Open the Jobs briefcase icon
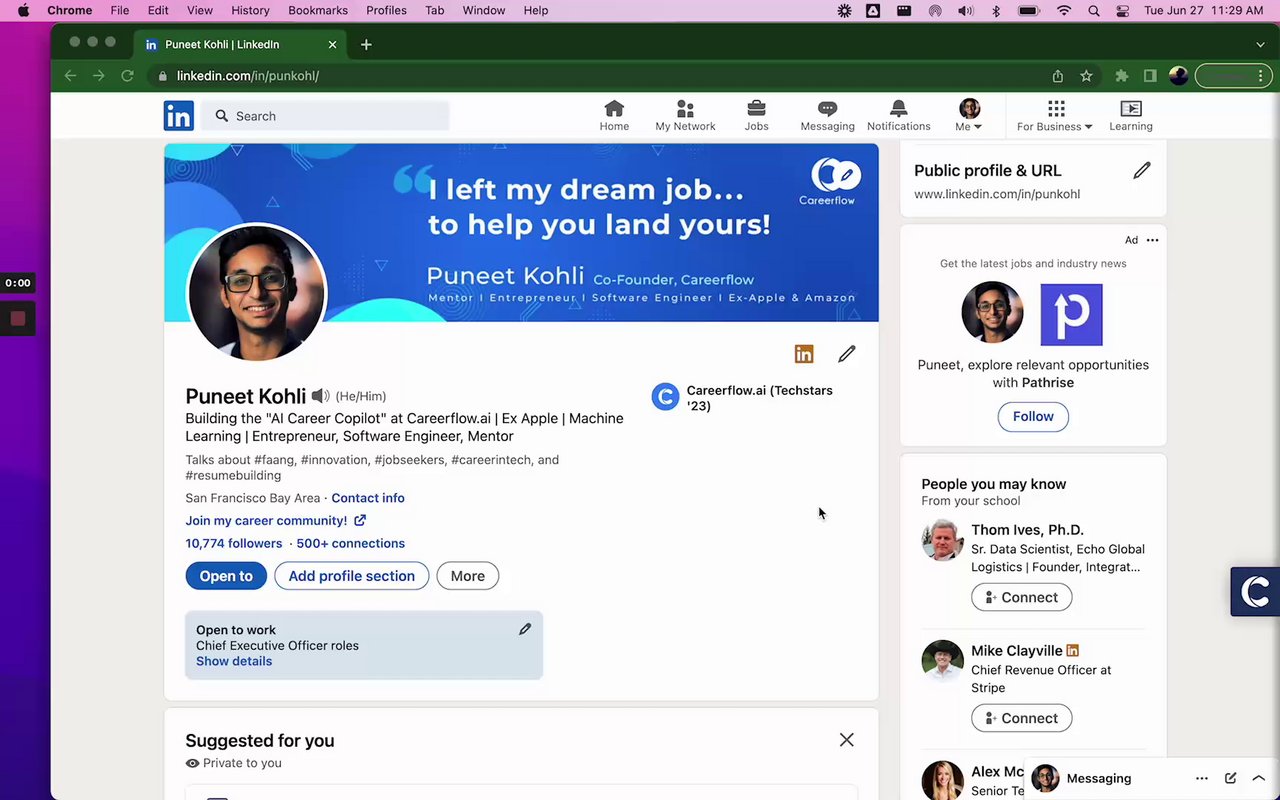Screen dimensions: 1280x800 point(756,115)
